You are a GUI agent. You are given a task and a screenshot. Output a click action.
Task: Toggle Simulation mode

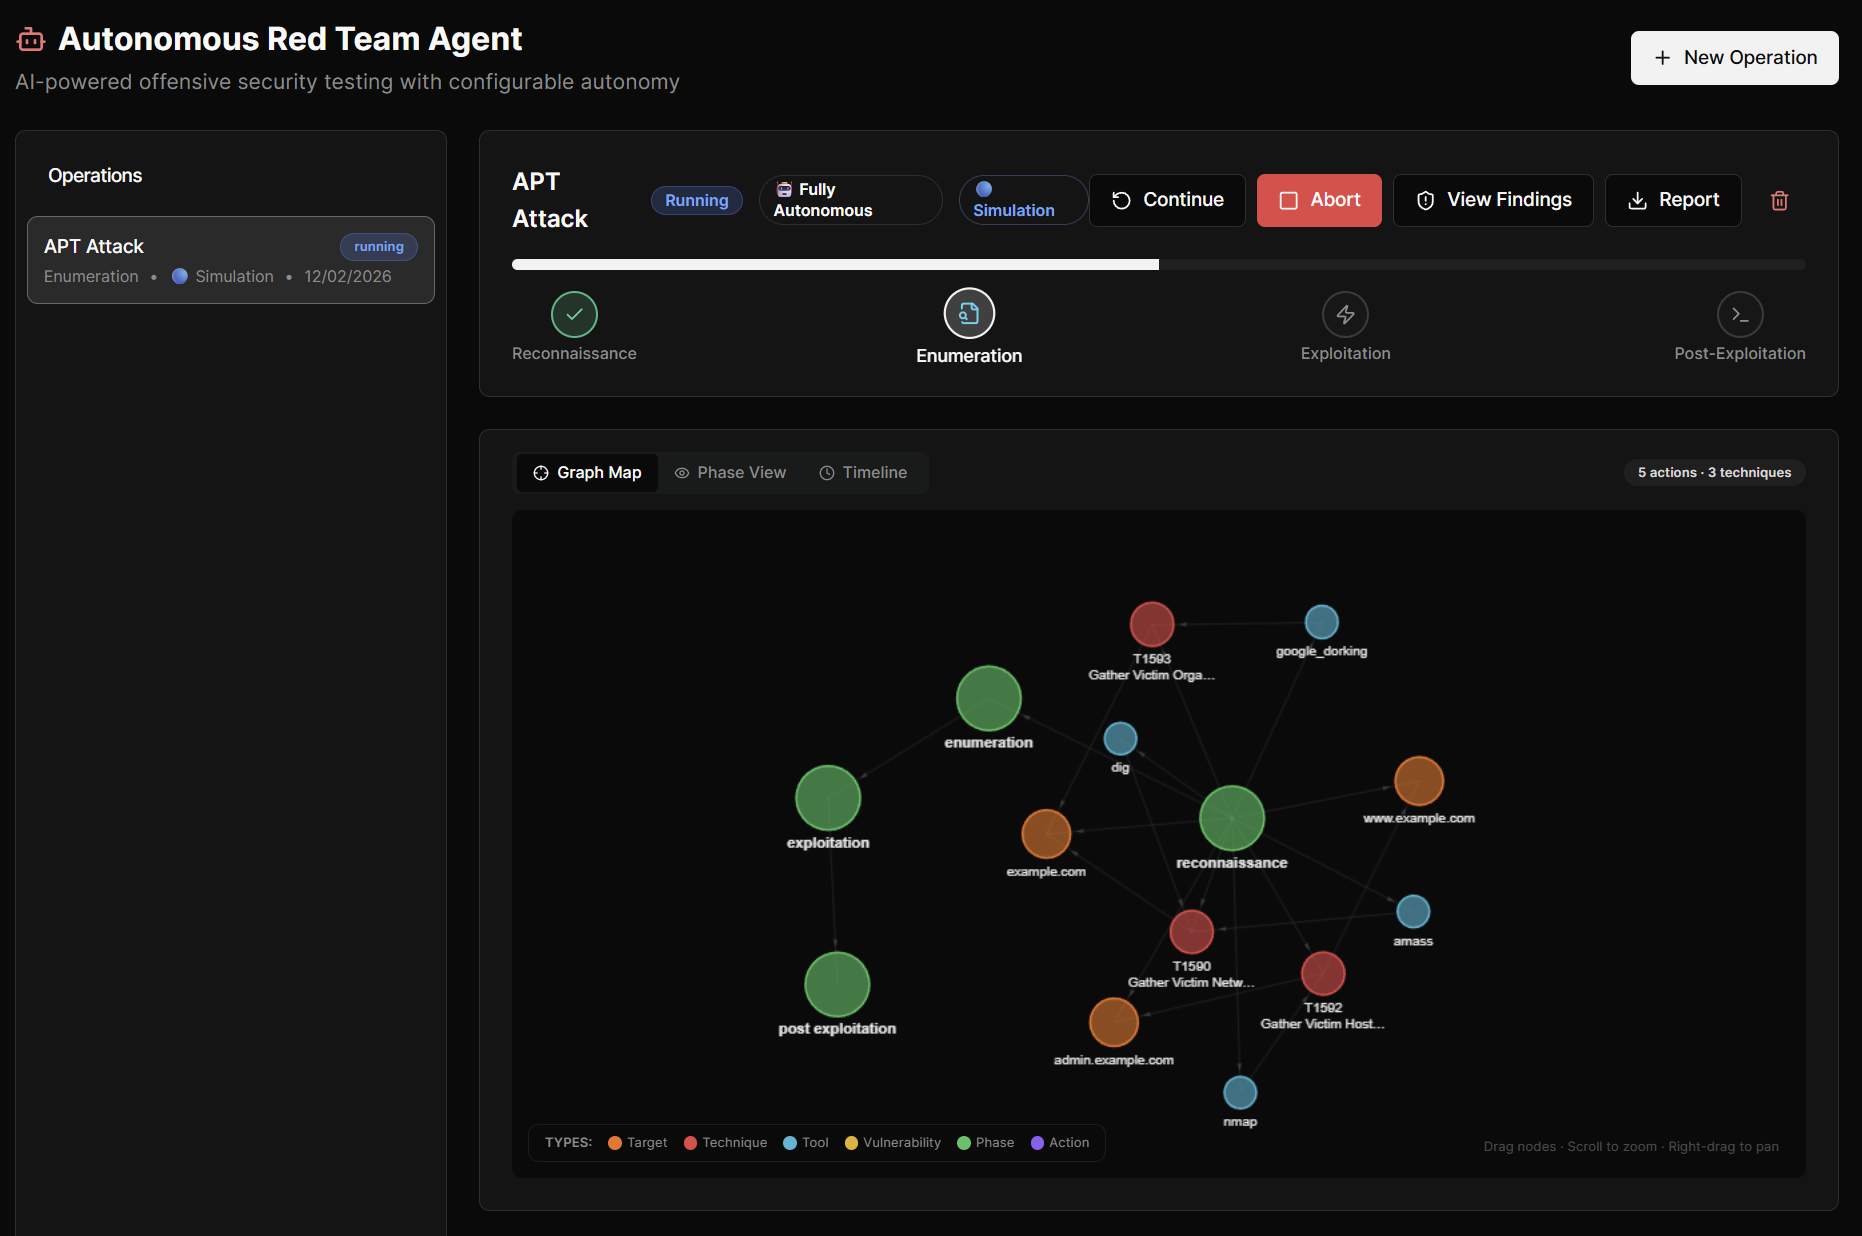point(1022,200)
